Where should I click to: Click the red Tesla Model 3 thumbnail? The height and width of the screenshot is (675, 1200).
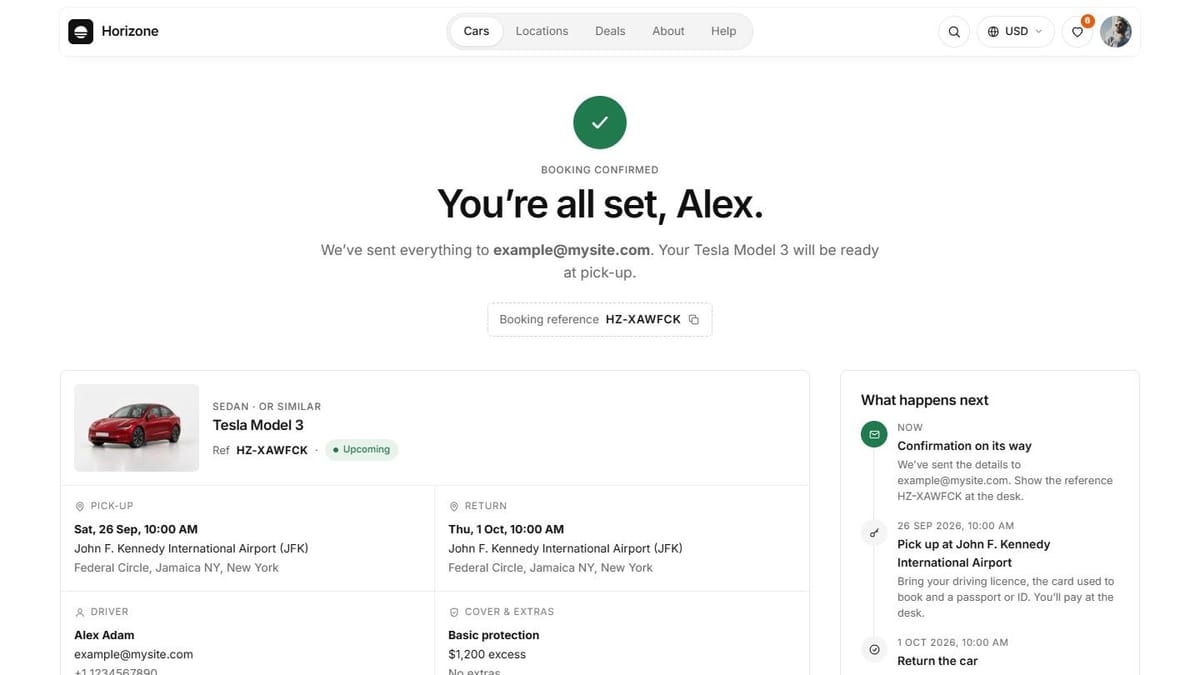[x=137, y=428]
